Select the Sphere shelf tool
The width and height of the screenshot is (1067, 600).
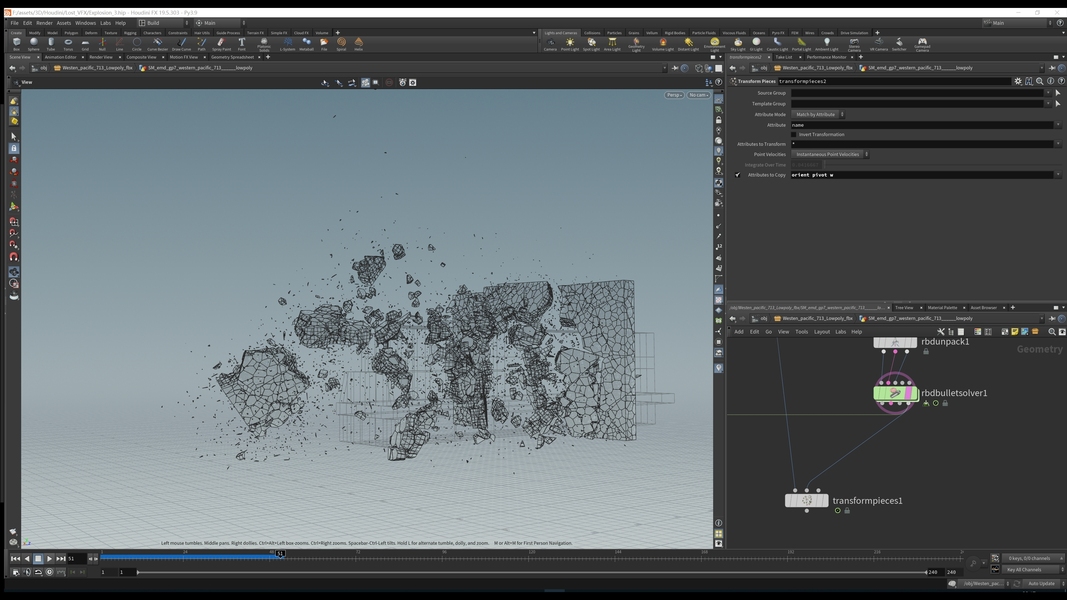pos(33,44)
